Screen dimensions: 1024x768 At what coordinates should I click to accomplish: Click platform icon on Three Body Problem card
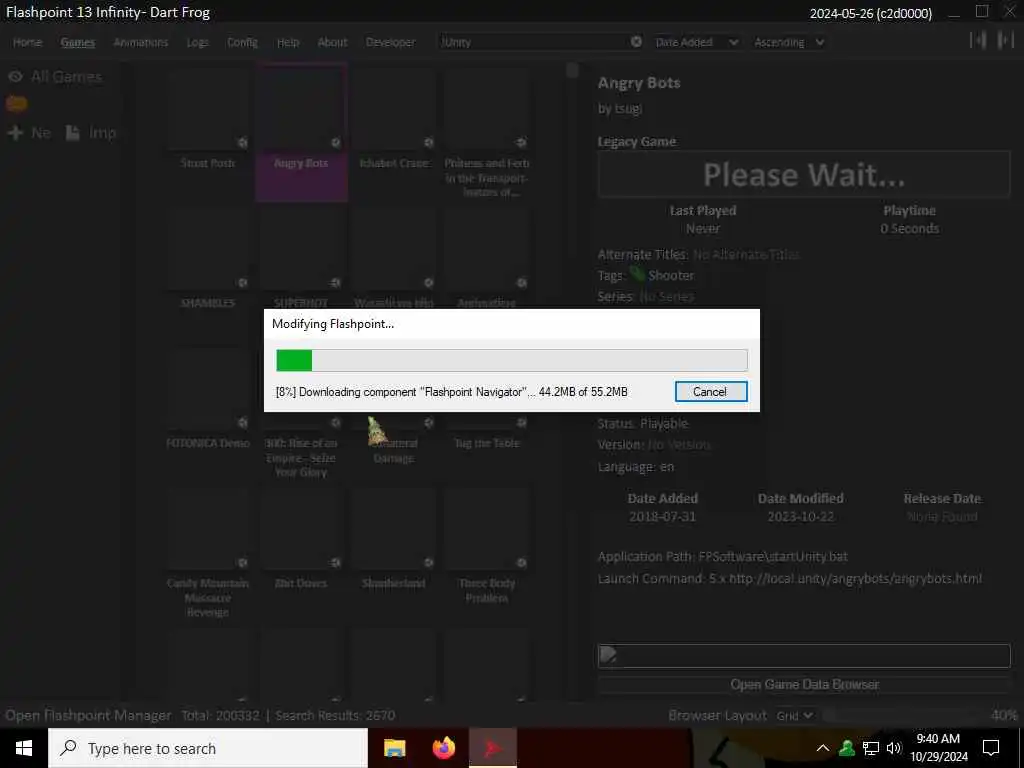click(522, 562)
